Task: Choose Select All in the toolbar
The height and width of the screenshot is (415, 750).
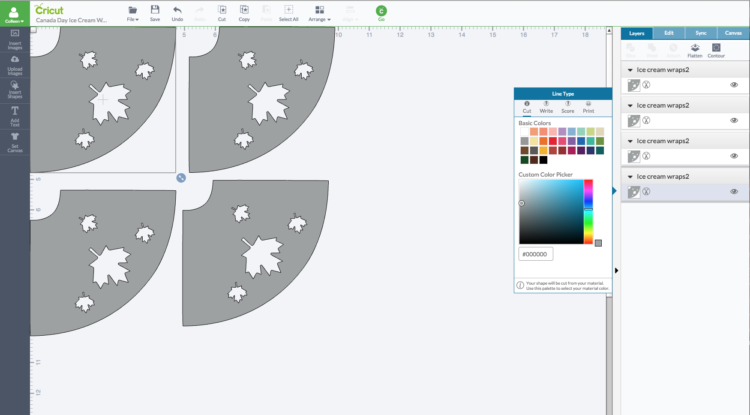Action: coord(288,13)
